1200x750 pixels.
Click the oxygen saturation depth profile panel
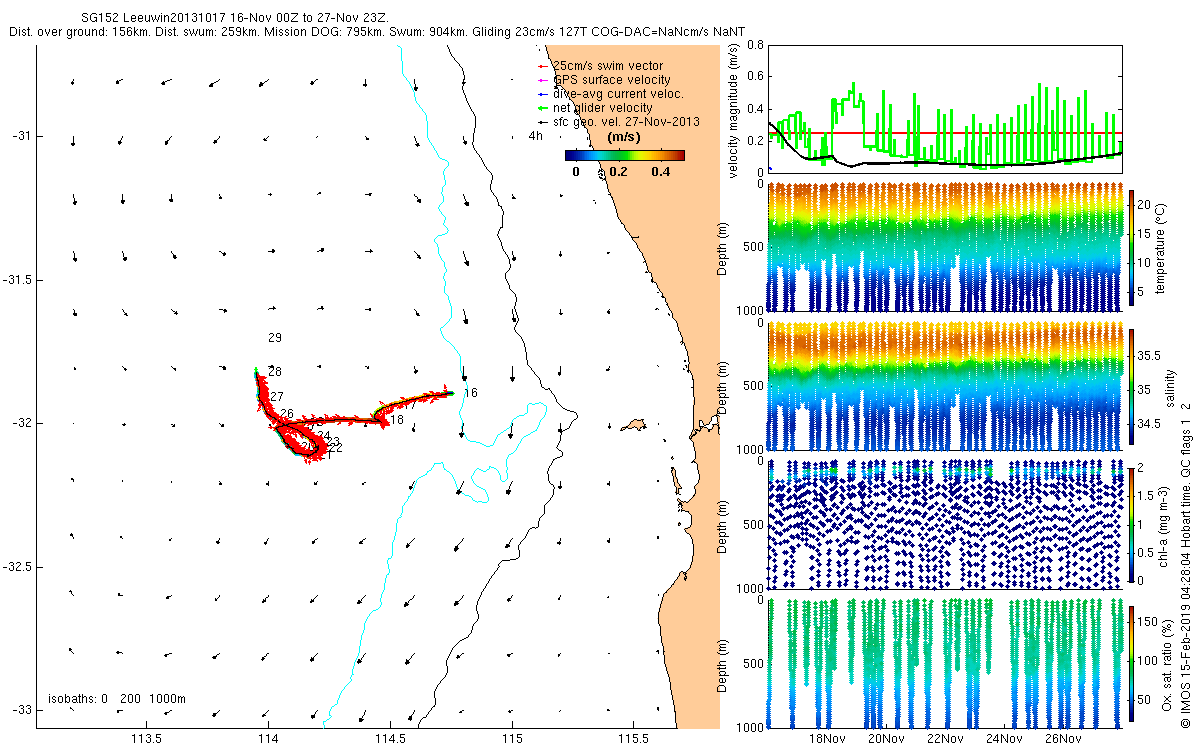point(945,664)
